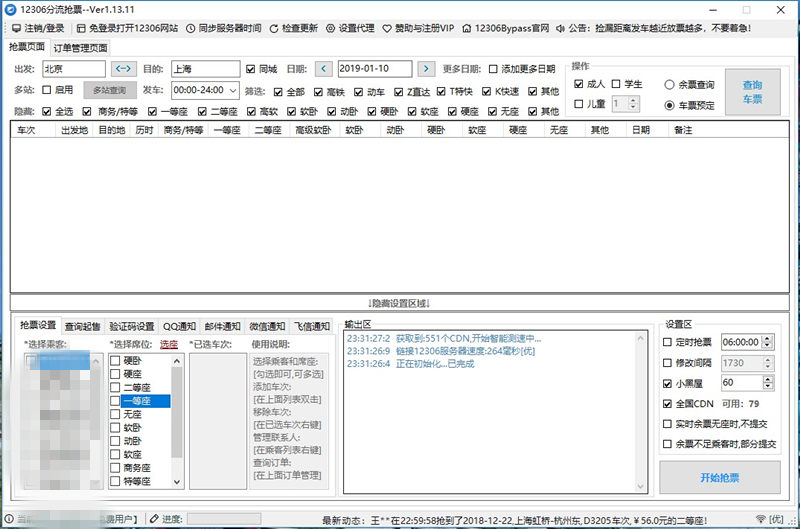The width and height of the screenshot is (800, 529).
Task: Select 车票预定 radio button
Action: coord(669,105)
